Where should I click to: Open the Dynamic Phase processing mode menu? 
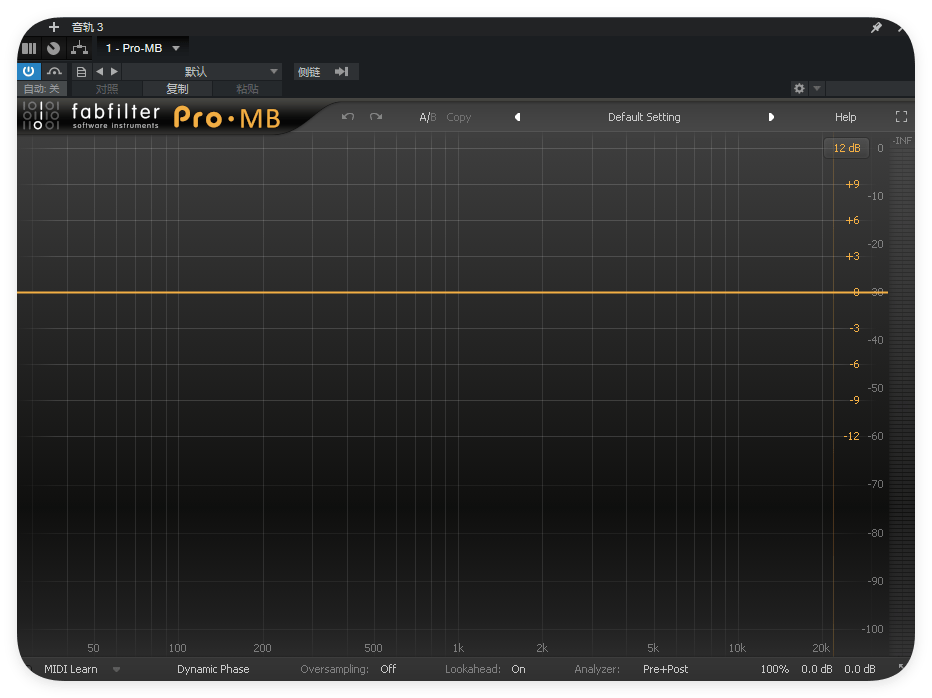point(213,669)
